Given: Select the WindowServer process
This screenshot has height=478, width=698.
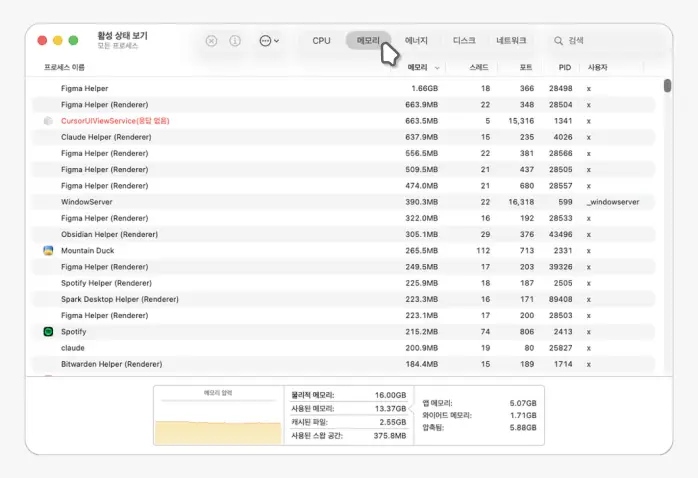Looking at the screenshot, I should (x=343, y=202).
